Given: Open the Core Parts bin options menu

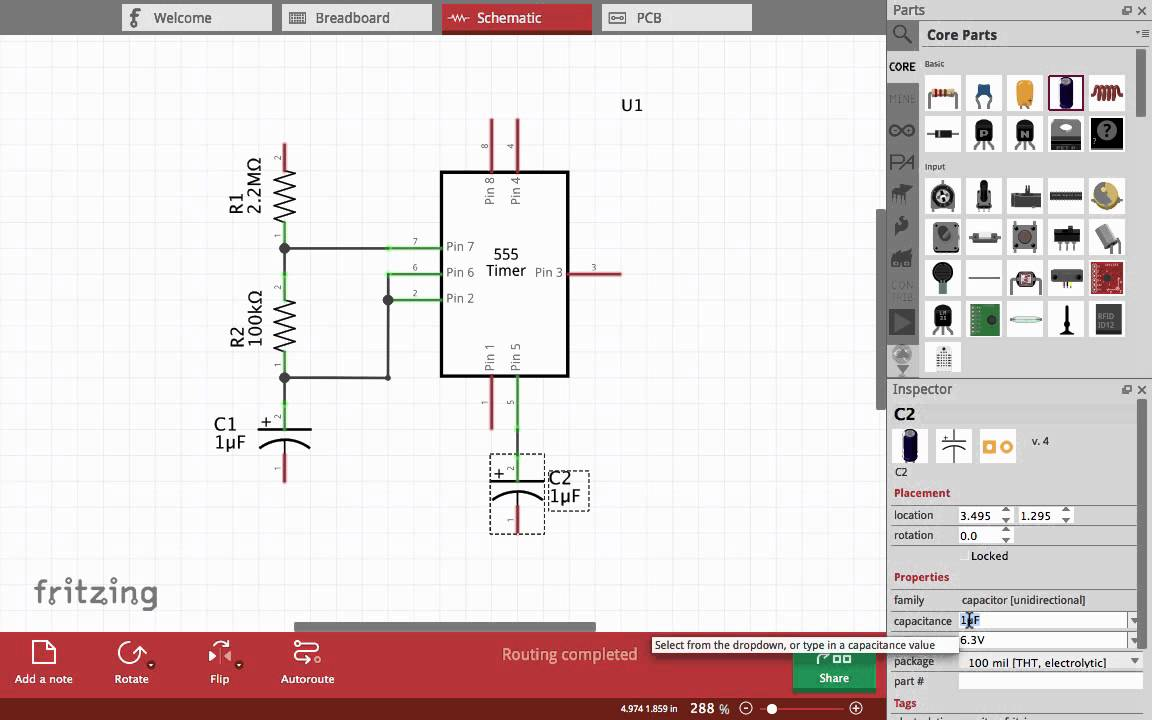Looking at the screenshot, I should tap(1142, 34).
